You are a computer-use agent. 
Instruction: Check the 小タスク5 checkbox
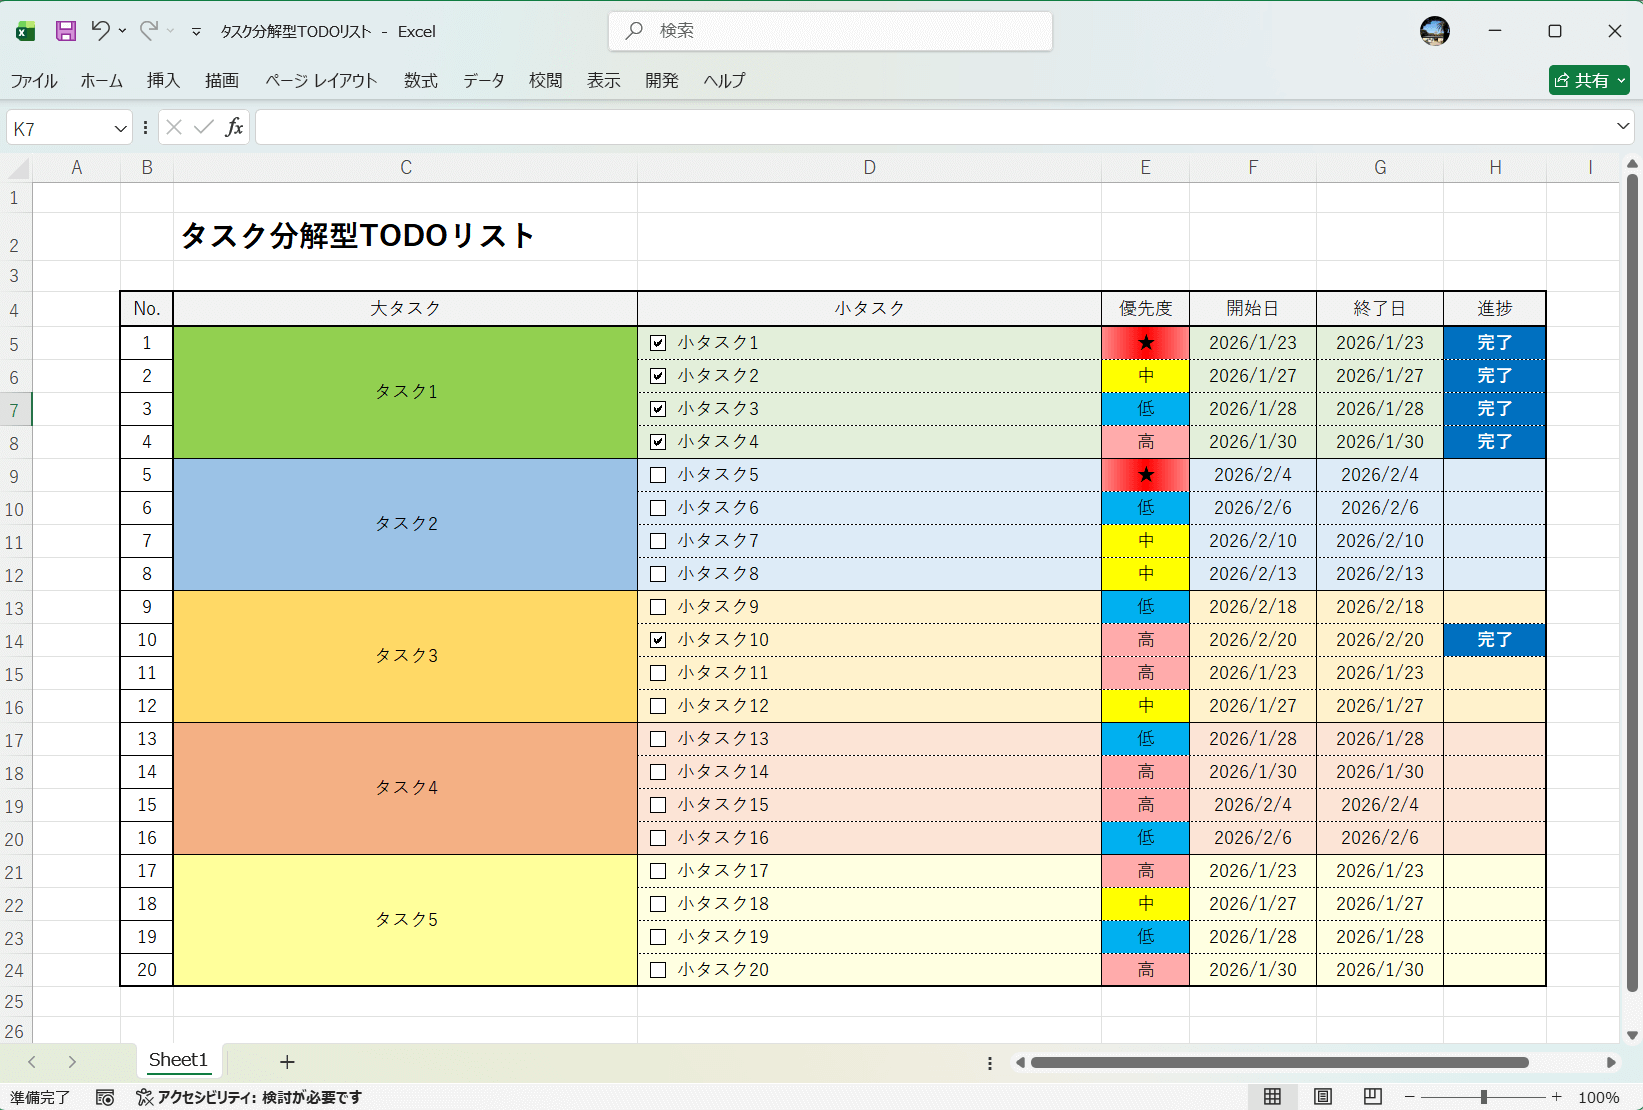[x=657, y=475]
